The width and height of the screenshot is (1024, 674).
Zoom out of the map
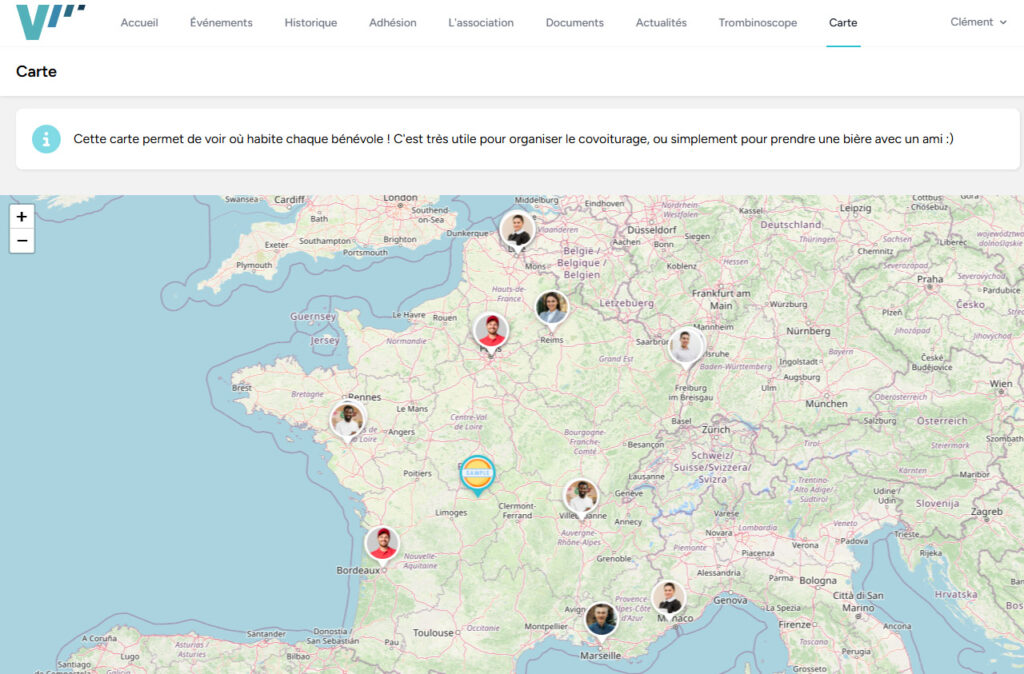tap(22, 241)
